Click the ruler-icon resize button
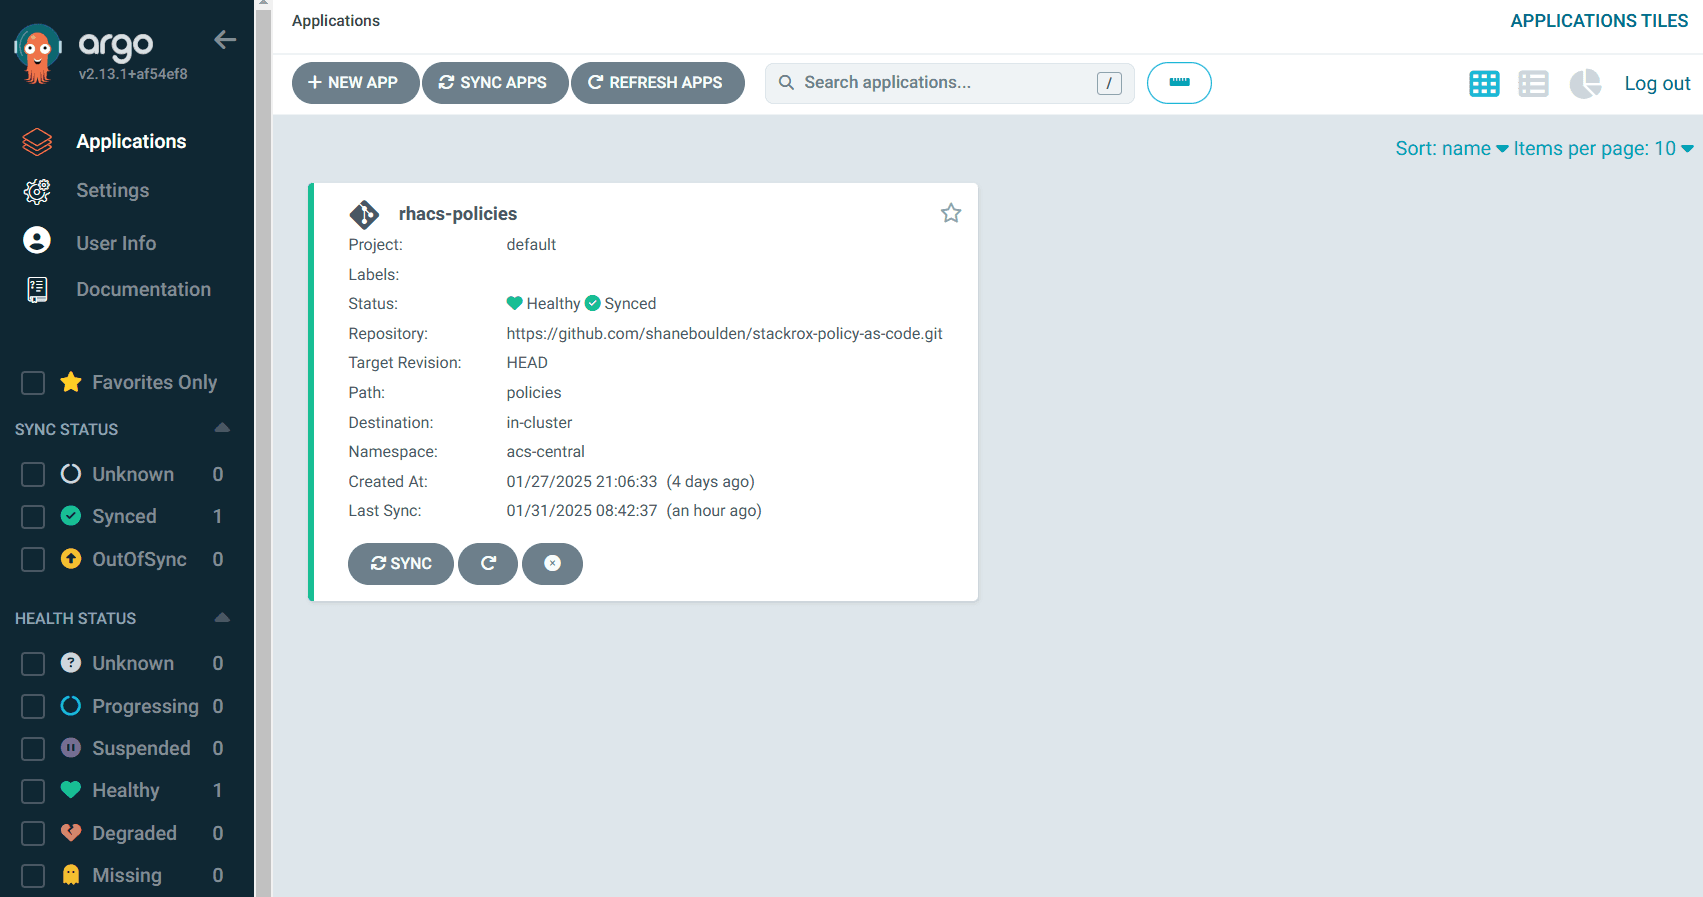Viewport: 1703px width, 897px height. point(1179,83)
